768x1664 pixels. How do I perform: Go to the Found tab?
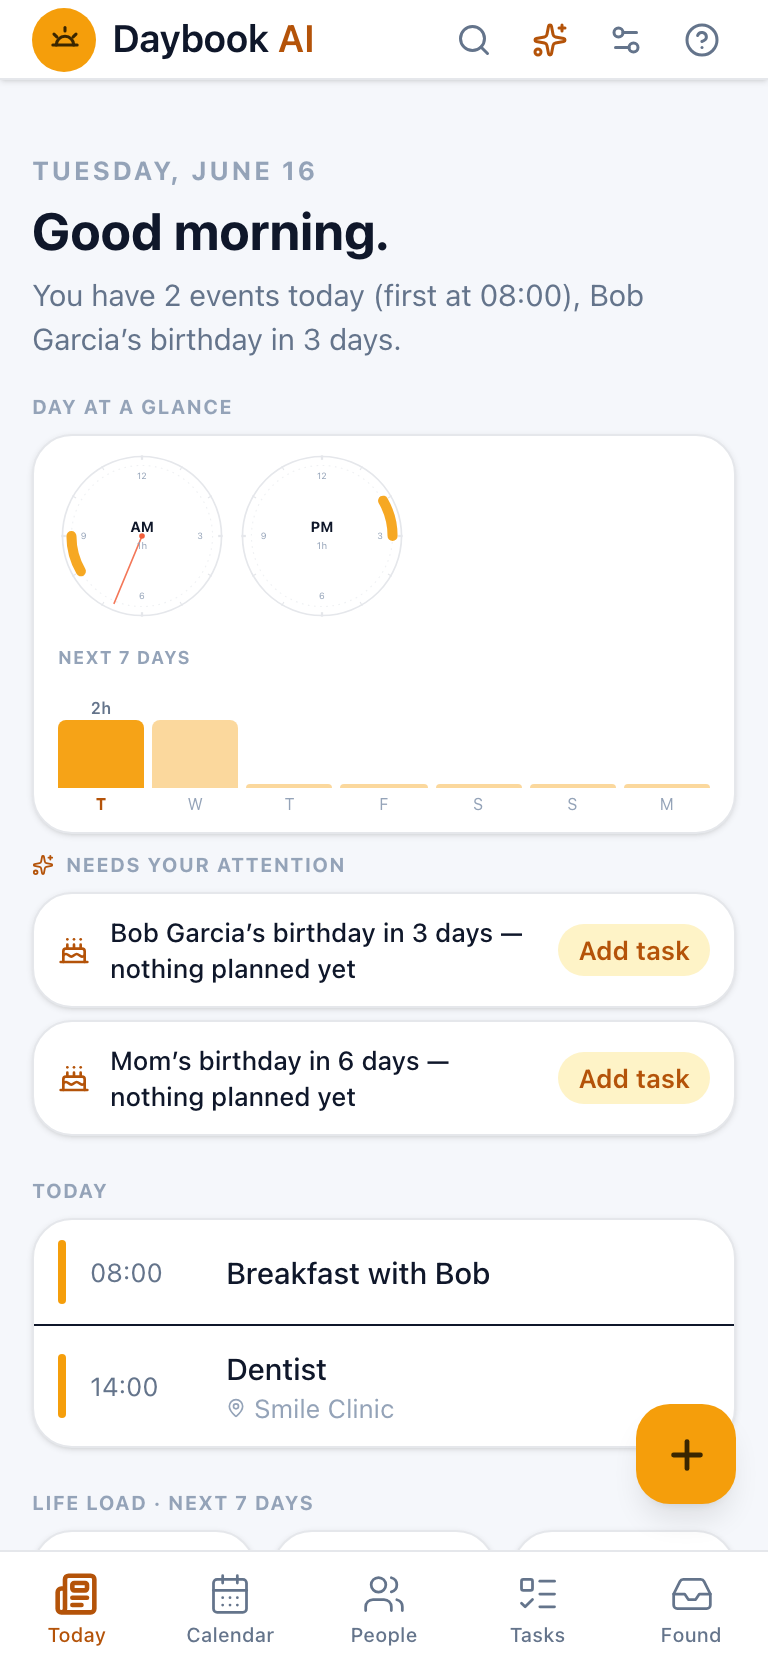click(x=691, y=1608)
